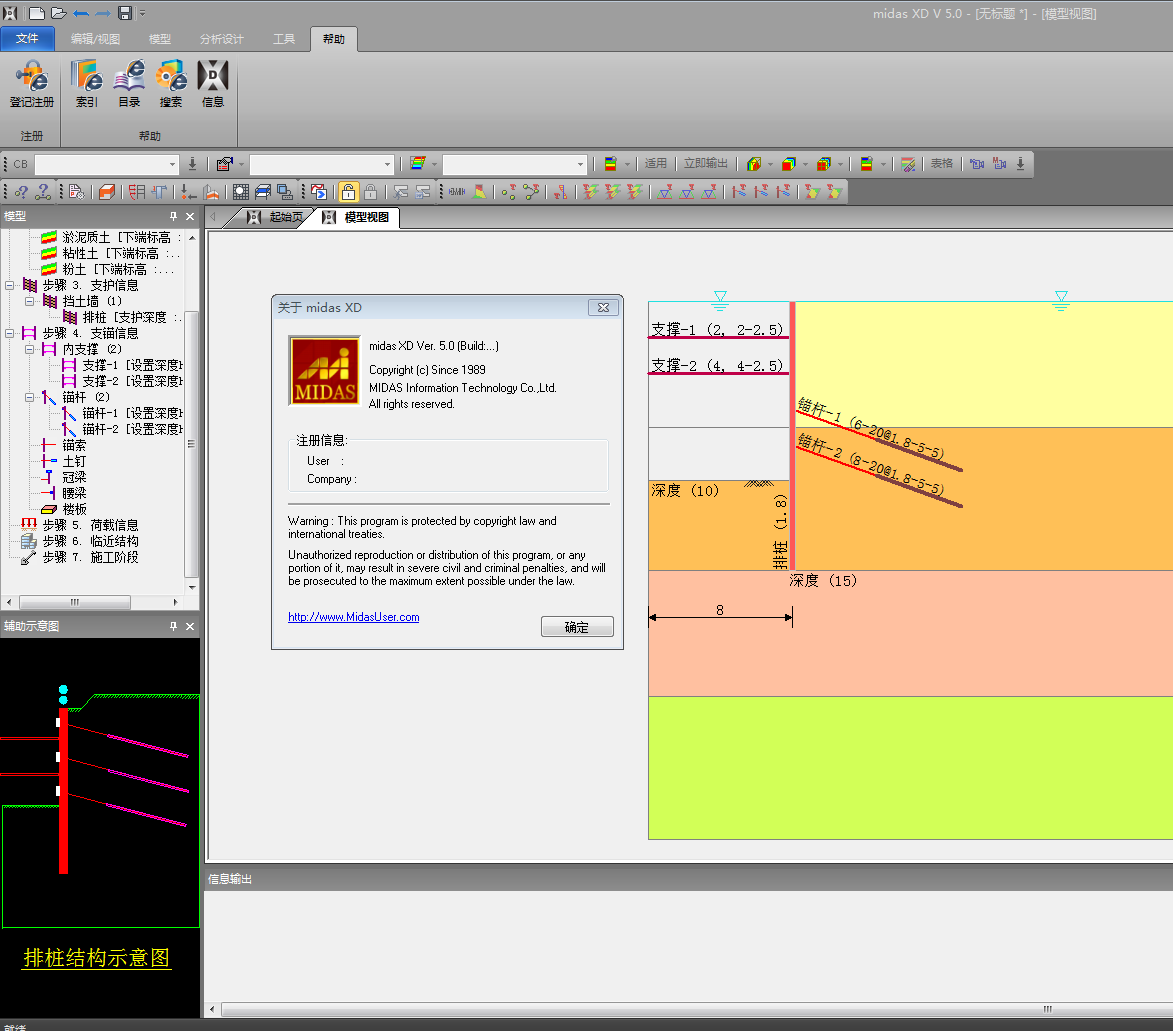Create a new file from quick access
1173x1031 pixels.
tap(37, 13)
